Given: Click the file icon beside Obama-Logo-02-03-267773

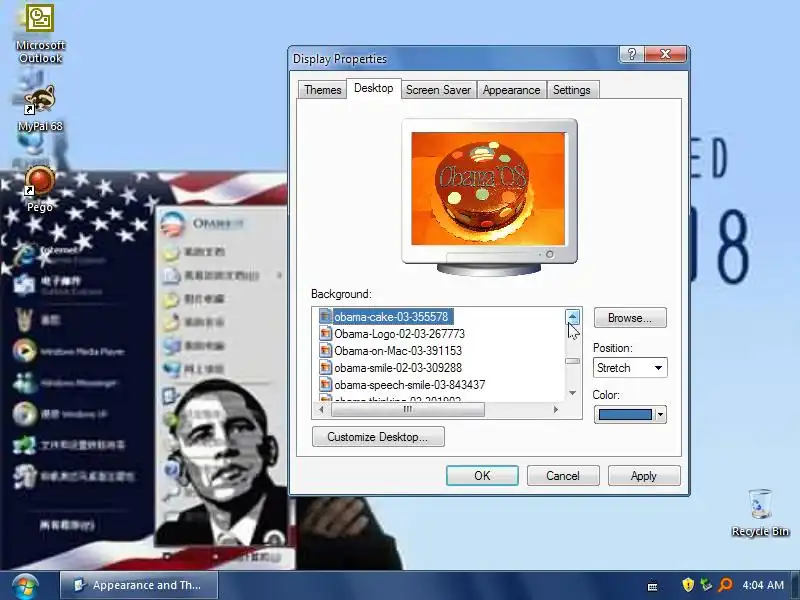Looking at the screenshot, I should click(x=325, y=334).
